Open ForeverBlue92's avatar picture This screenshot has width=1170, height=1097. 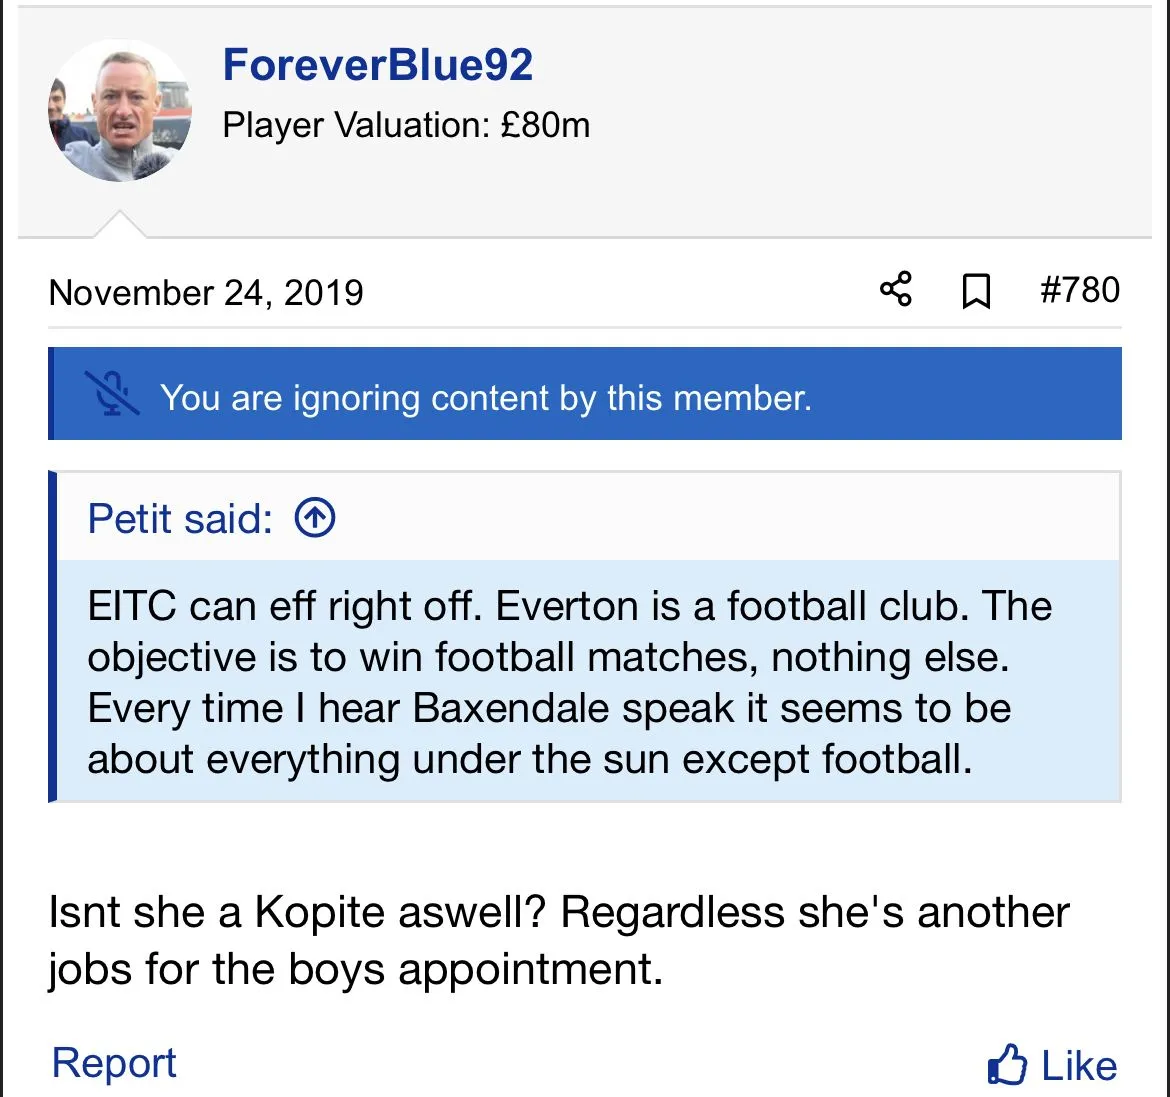[x=120, y=111]
